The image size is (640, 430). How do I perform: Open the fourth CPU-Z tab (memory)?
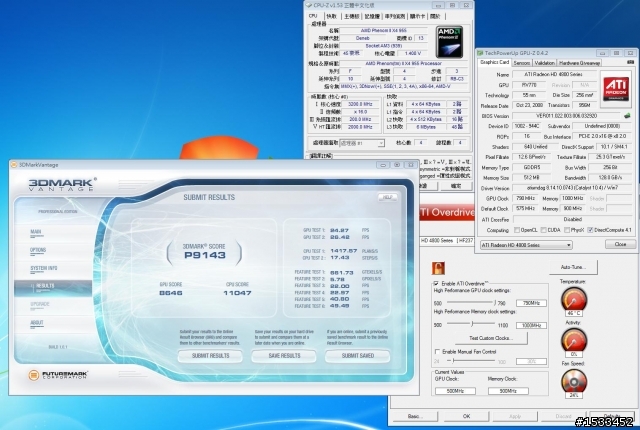[372, 16]
